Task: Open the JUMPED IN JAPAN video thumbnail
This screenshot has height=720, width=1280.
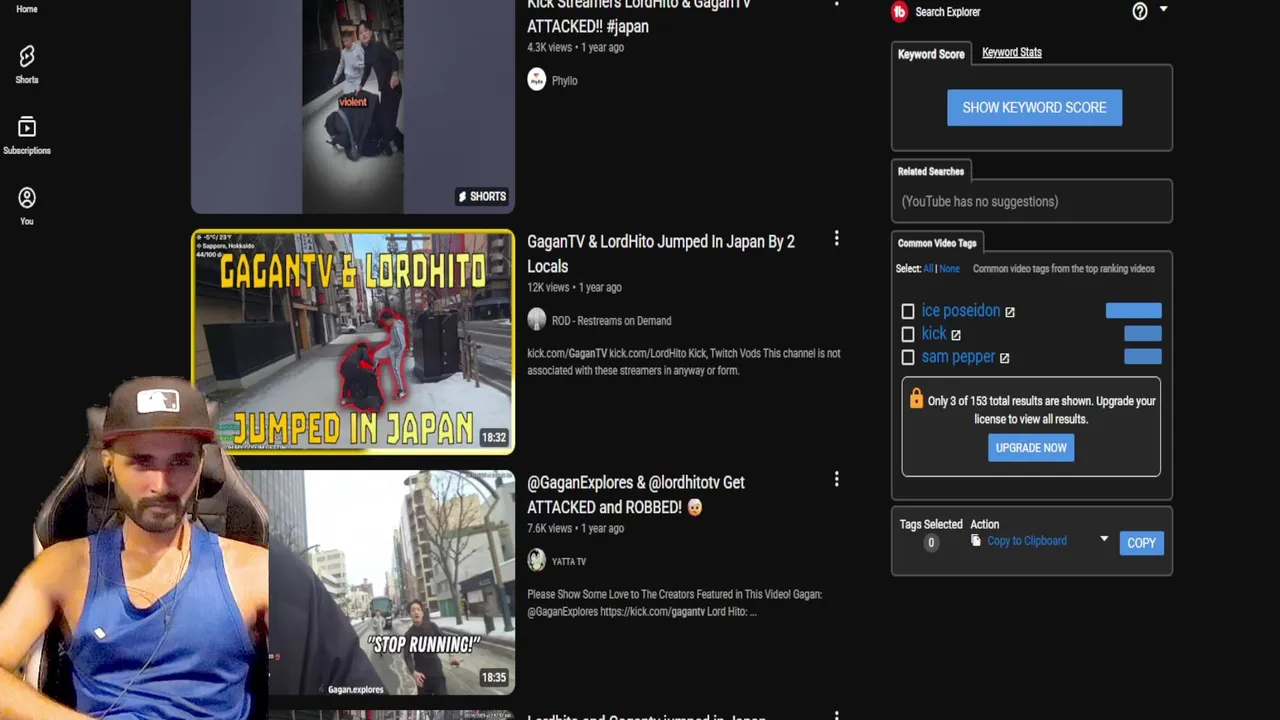Action: click(353, 342)
